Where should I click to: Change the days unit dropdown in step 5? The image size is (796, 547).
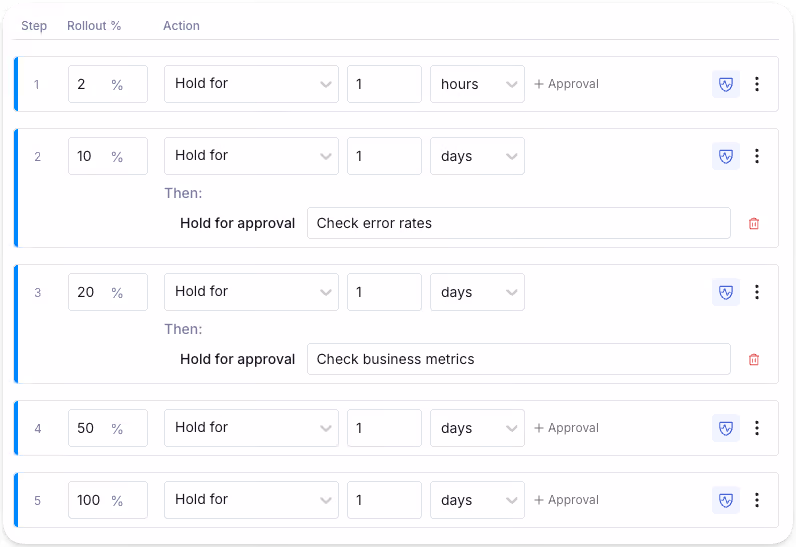(x=477, y=500)
